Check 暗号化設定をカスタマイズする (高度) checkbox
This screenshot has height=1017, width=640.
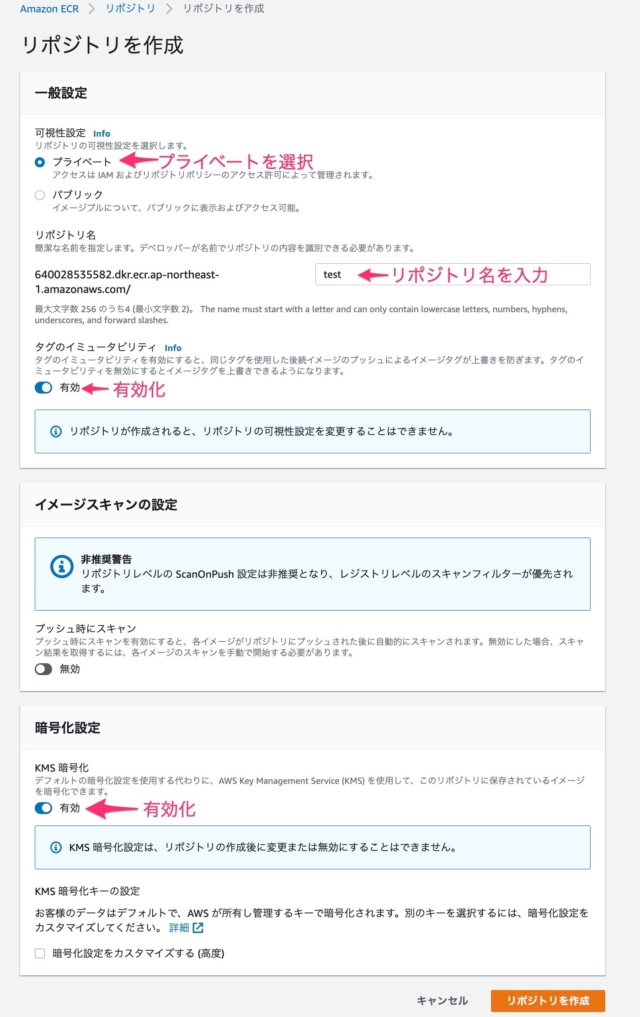coord(40,953)
